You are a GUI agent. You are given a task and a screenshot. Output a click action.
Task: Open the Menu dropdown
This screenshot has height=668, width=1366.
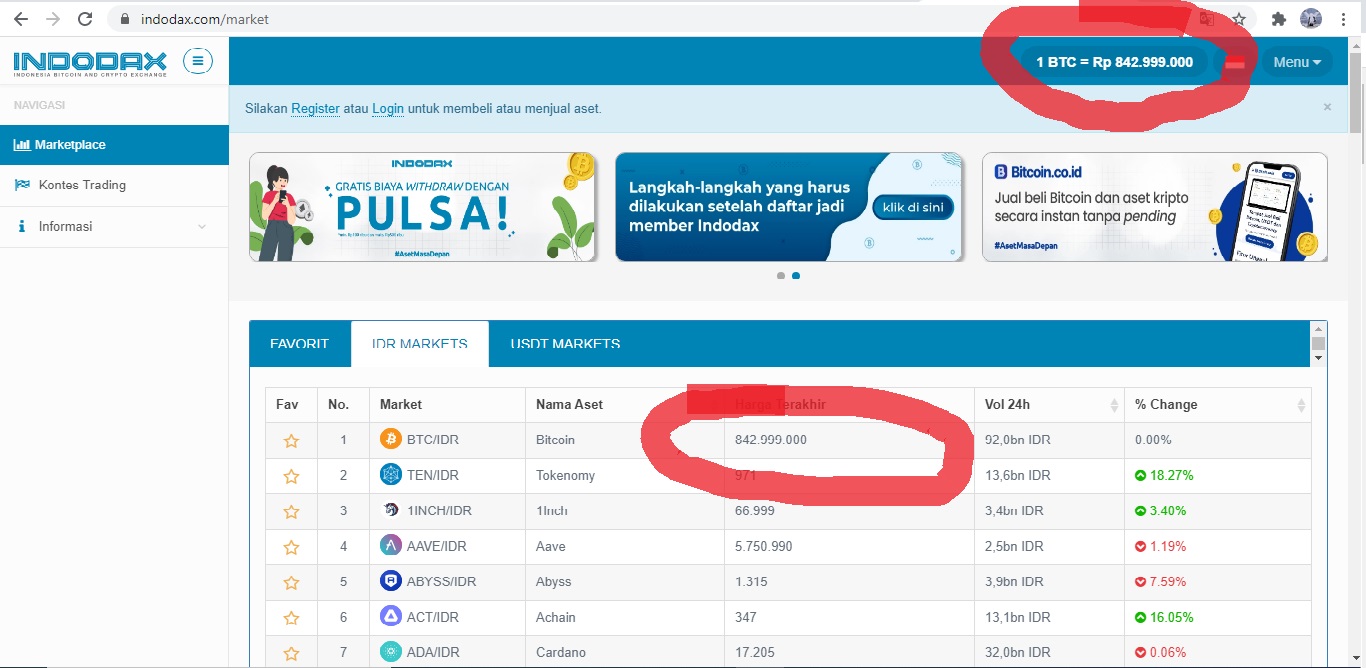[x=1297, y=62]
